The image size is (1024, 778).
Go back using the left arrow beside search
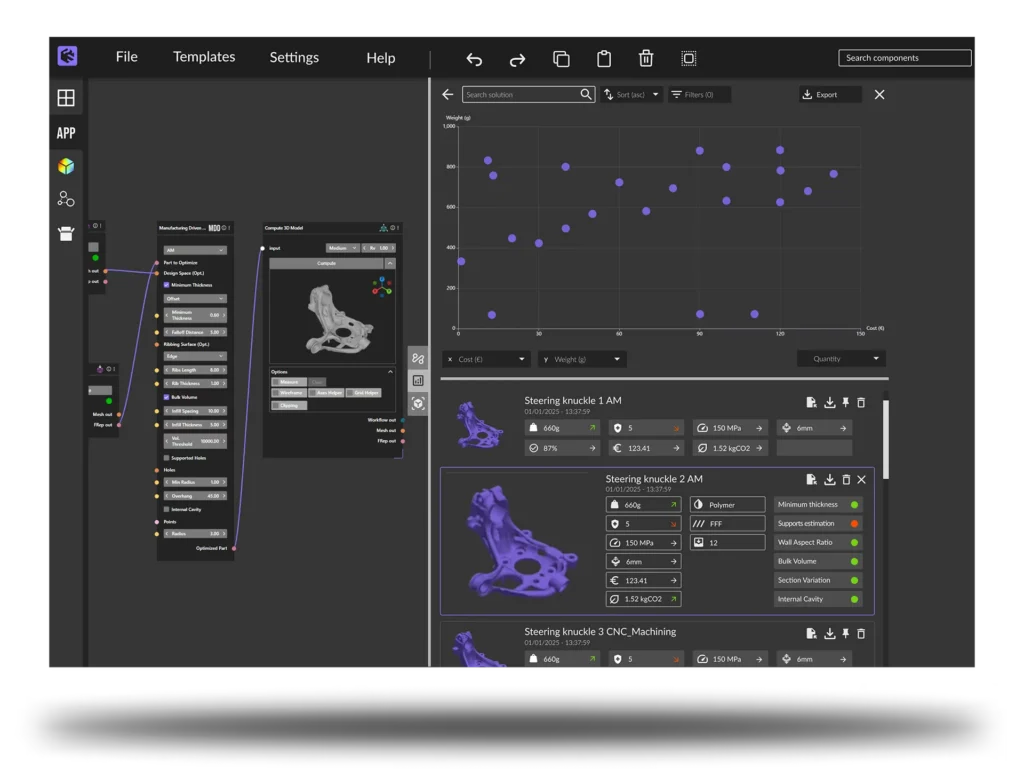[447, 95]
